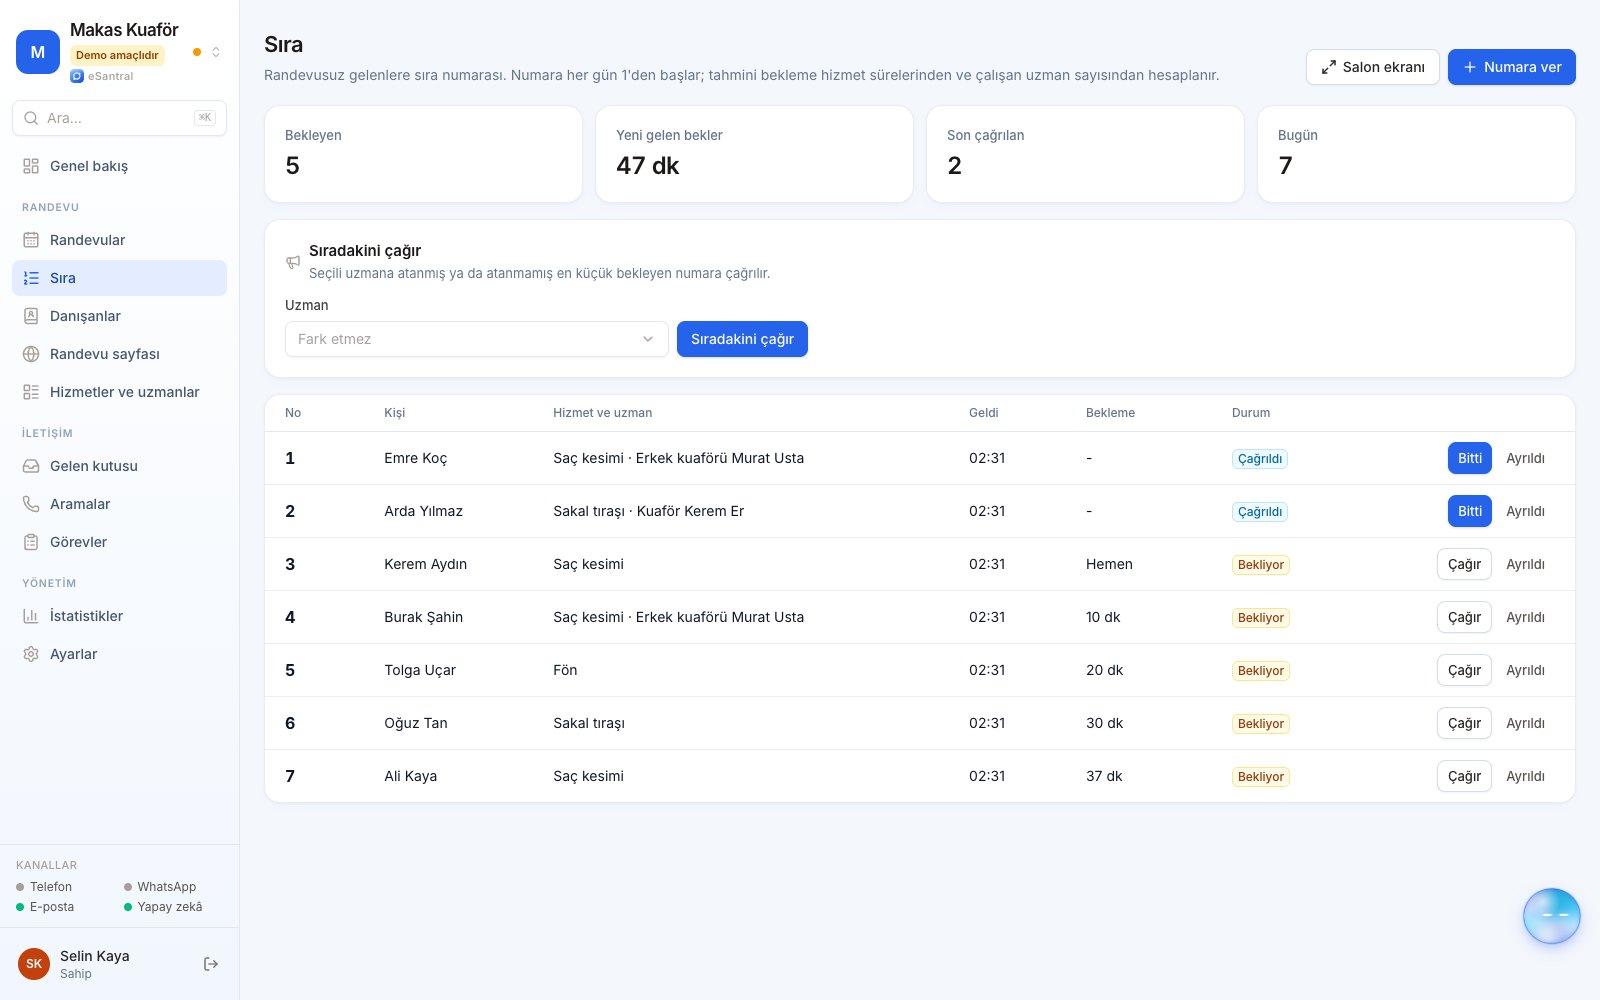This screenshot has height=1000, width=1600.
Task: Click the Numara ver button
Action: (1511, 67)
